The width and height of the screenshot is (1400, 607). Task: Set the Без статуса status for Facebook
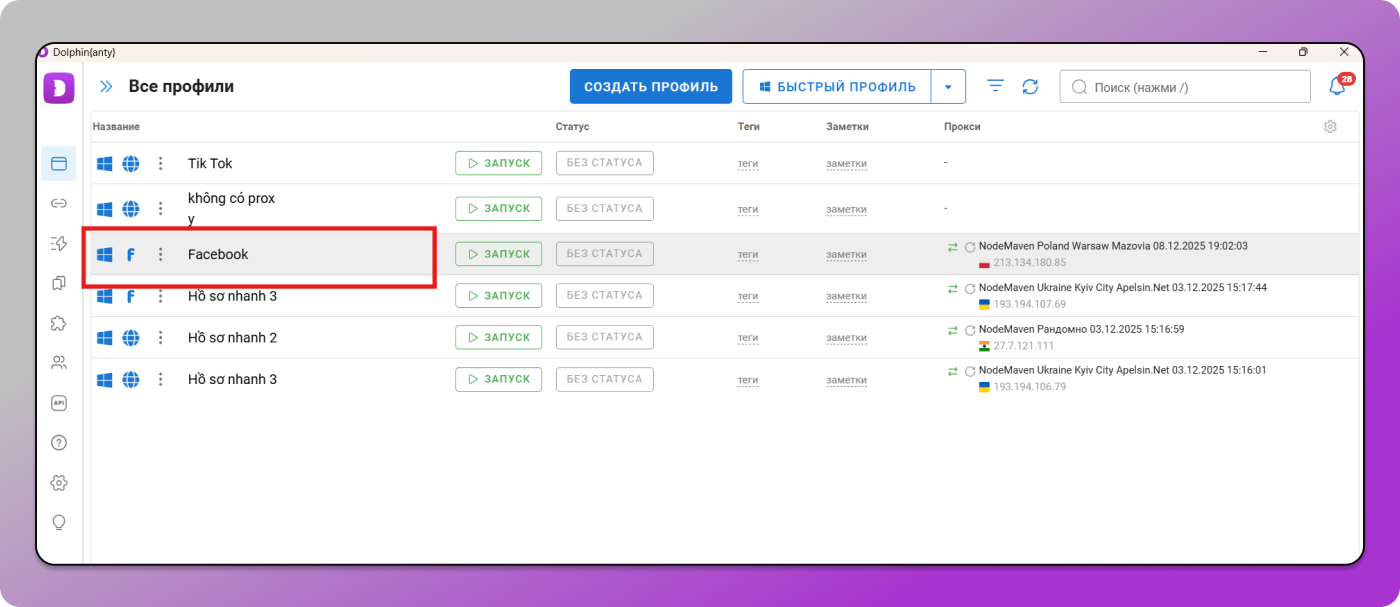(604, 254)
